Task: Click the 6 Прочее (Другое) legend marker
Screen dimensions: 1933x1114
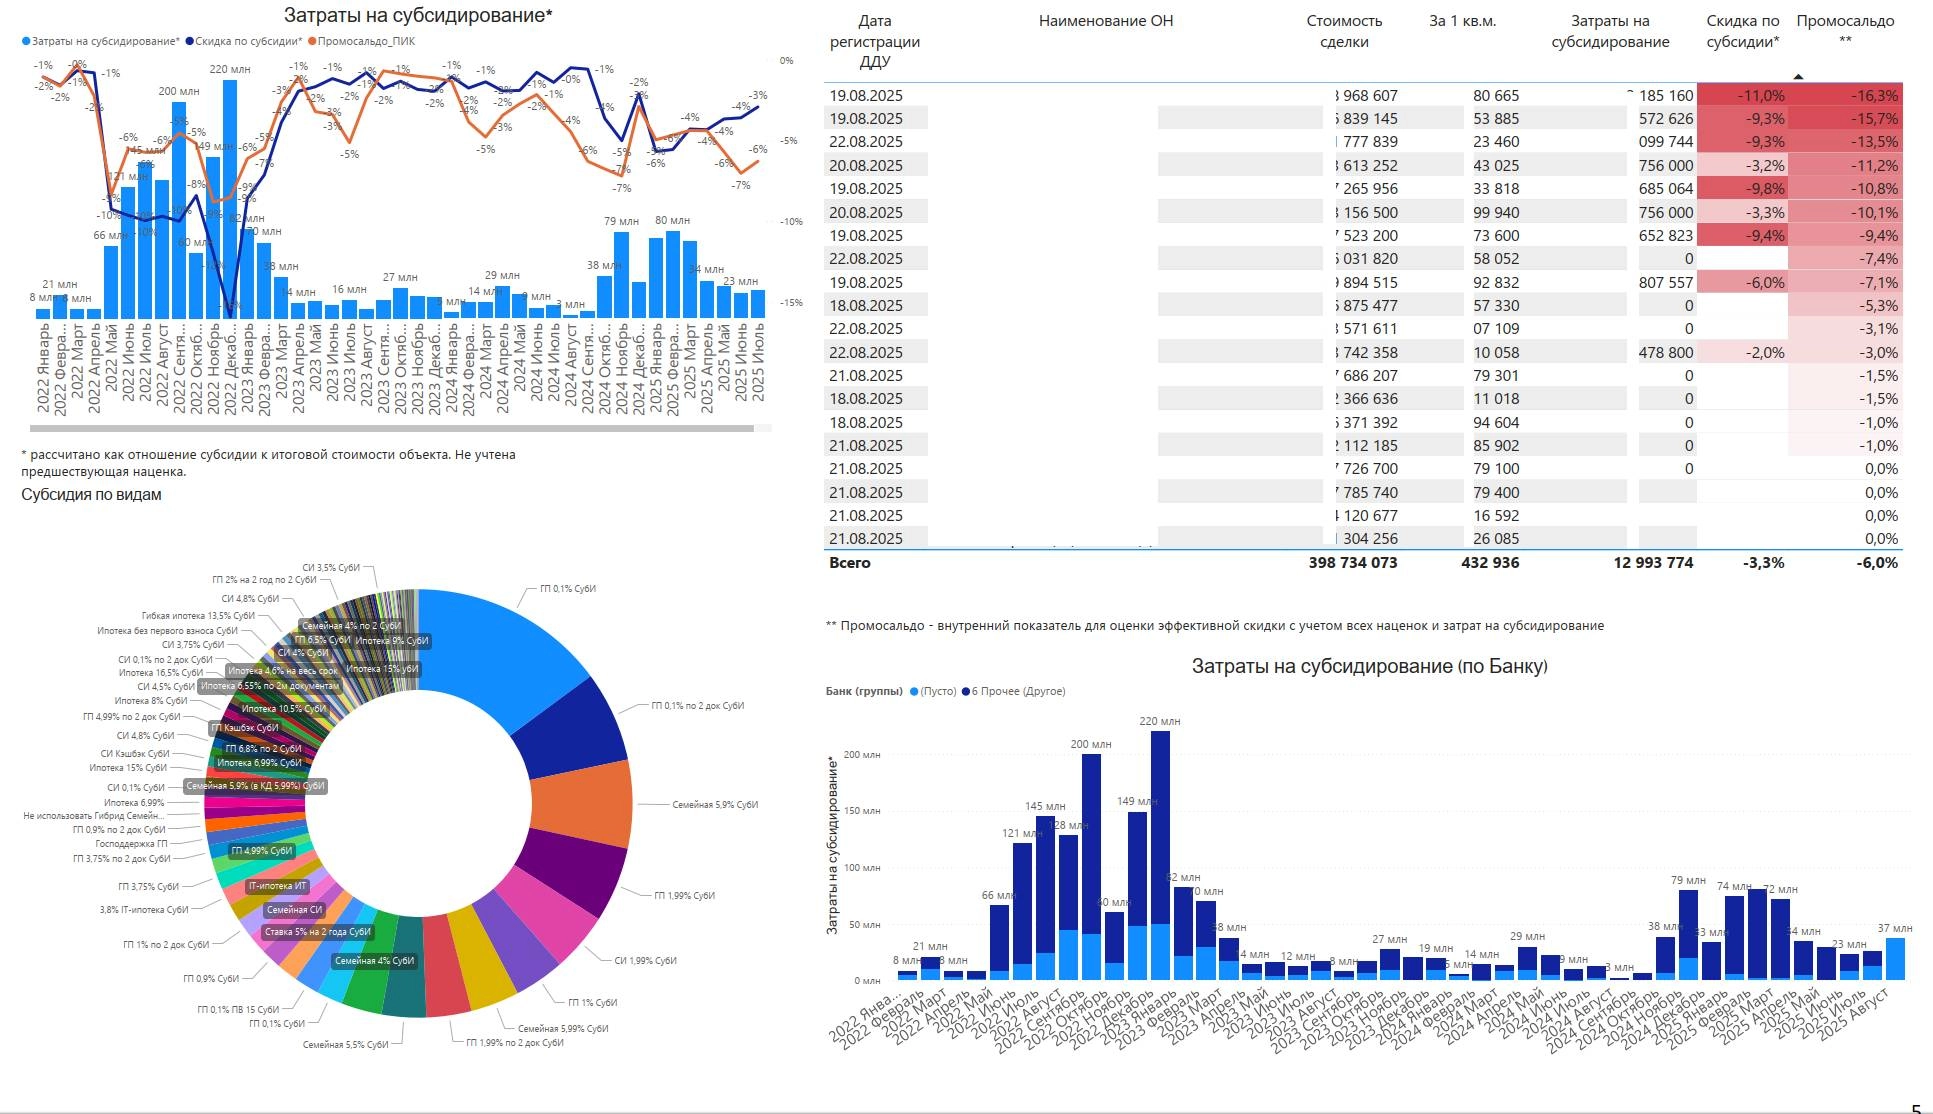Action: [x=966, y=692]
